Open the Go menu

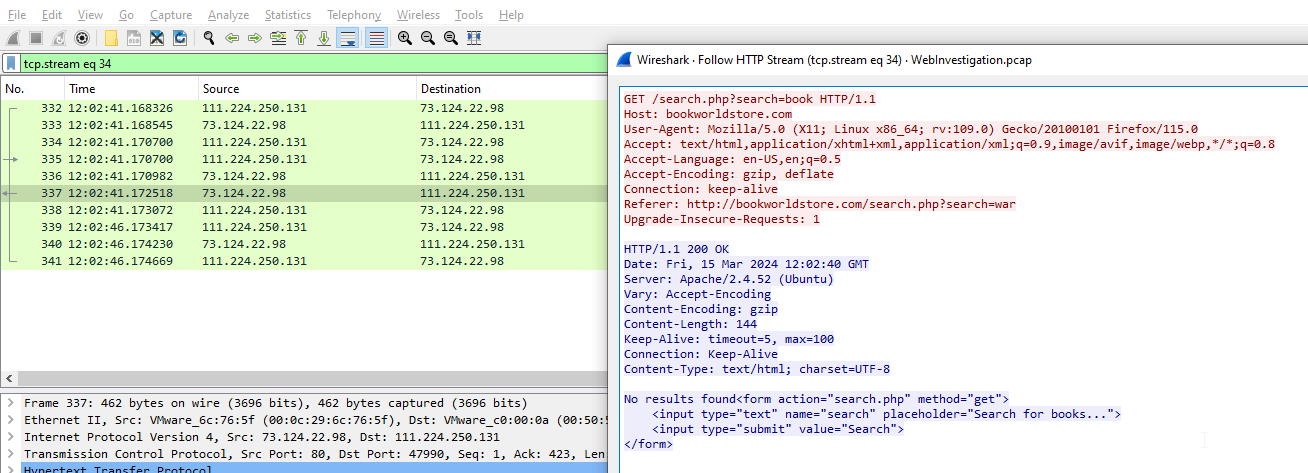pos(126,15)
